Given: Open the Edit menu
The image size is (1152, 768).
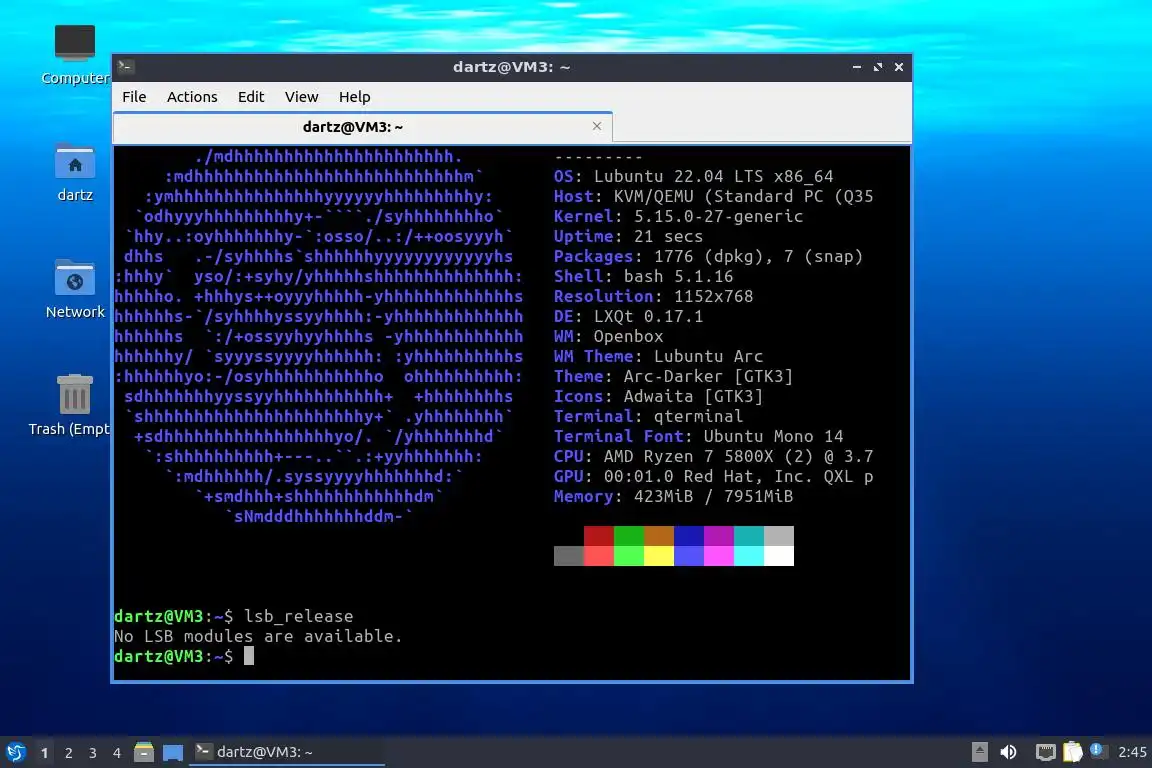Looking at the screenshot, I should (251, 97).
